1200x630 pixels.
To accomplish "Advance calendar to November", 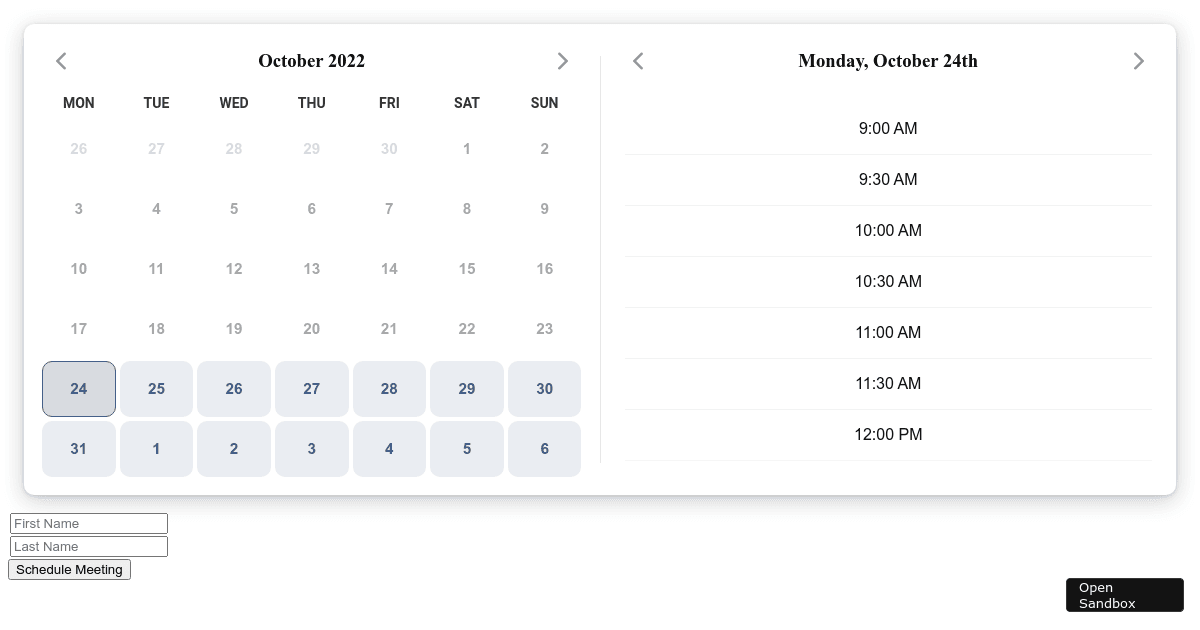I will [x=563, y=61].
